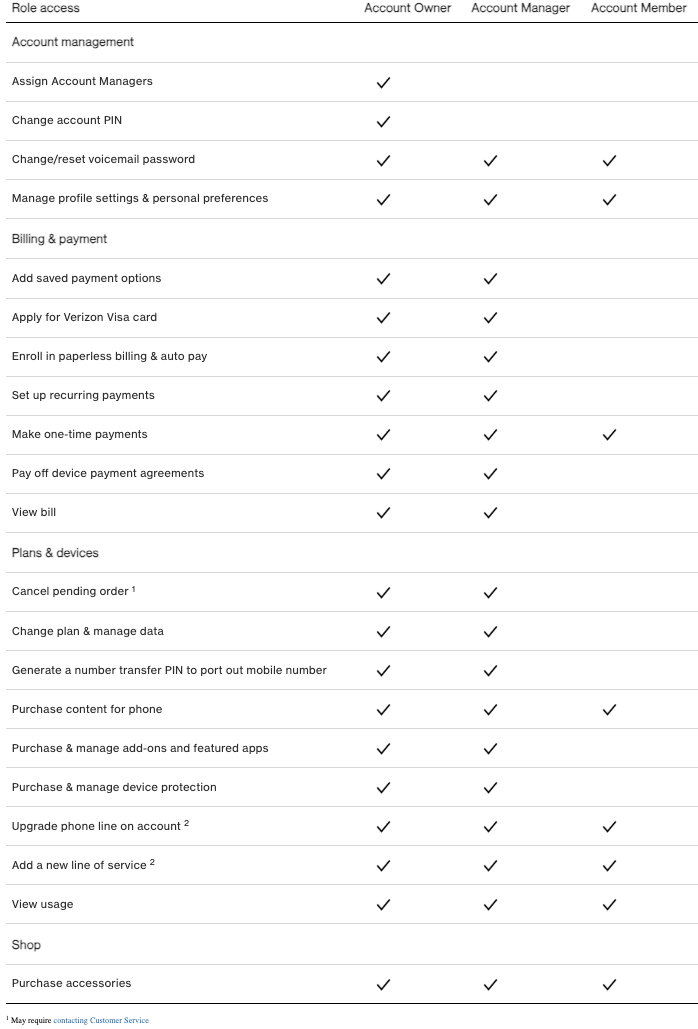Click Account Member checkmark for Purchase content for phone

[609, 710]
